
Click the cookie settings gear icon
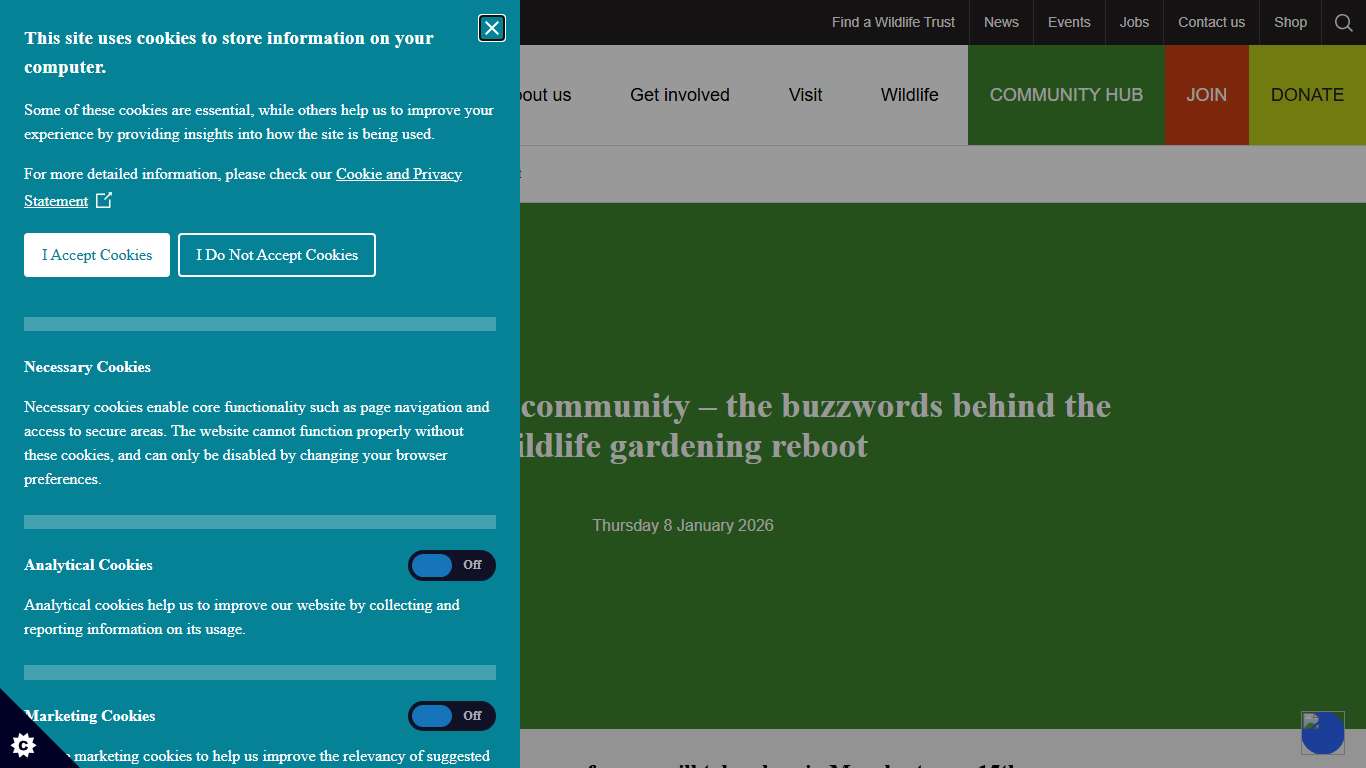[x=24, y=745]
